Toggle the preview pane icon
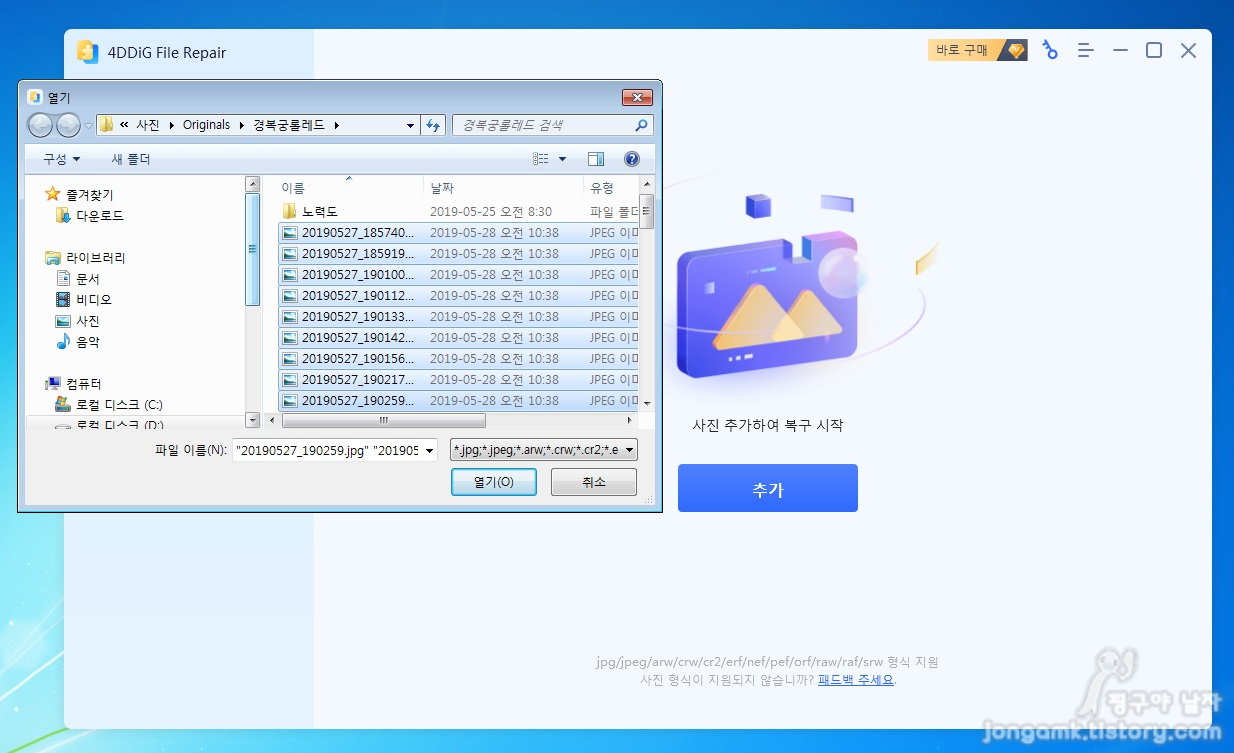The image size is (1234, 753). coord(596,159)
